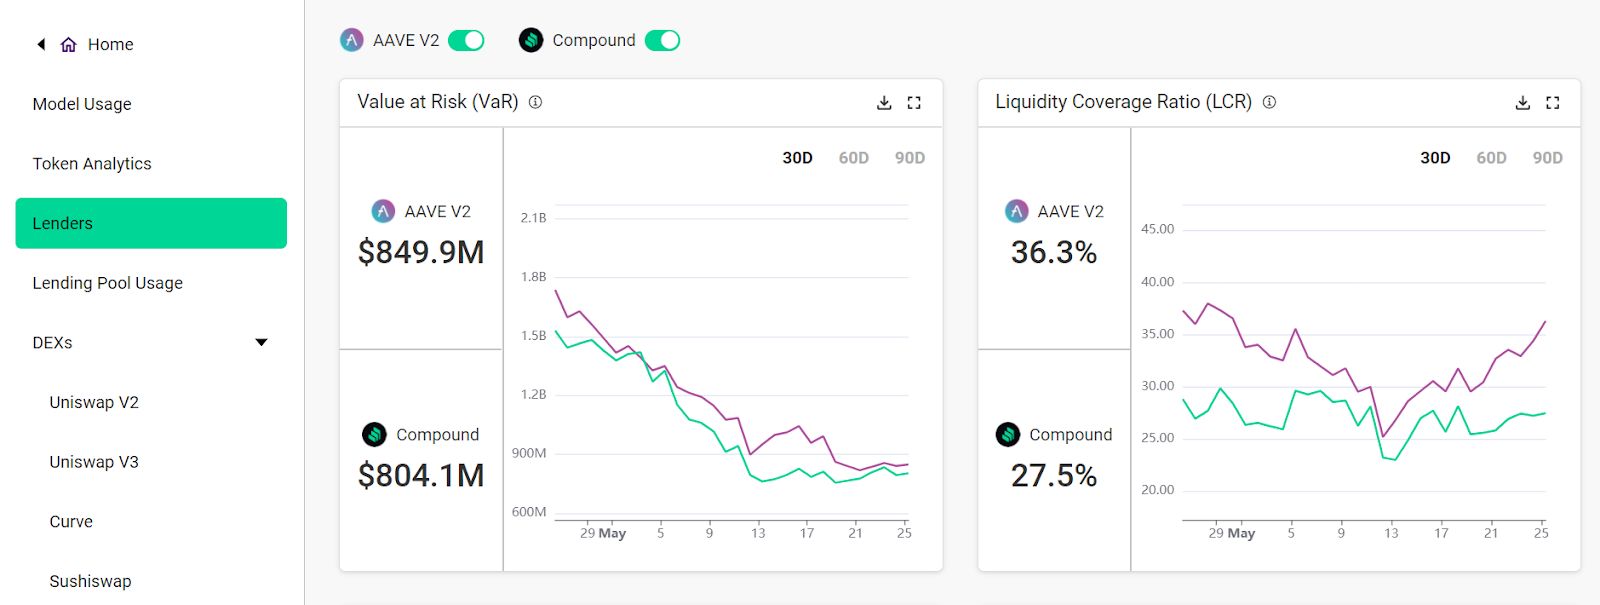Viewport: 1600px width, 605px height.
Task: Click the Home house icon
Action: pos(69,44)
